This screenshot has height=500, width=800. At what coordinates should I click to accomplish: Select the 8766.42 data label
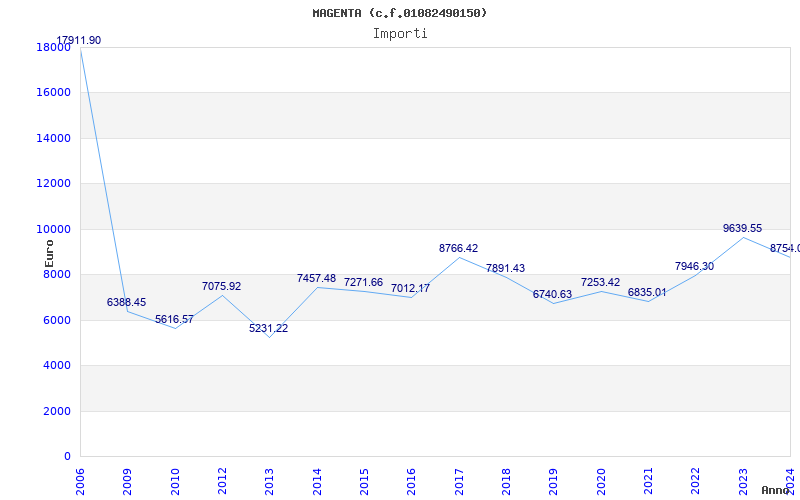click(x=458, y=248)
